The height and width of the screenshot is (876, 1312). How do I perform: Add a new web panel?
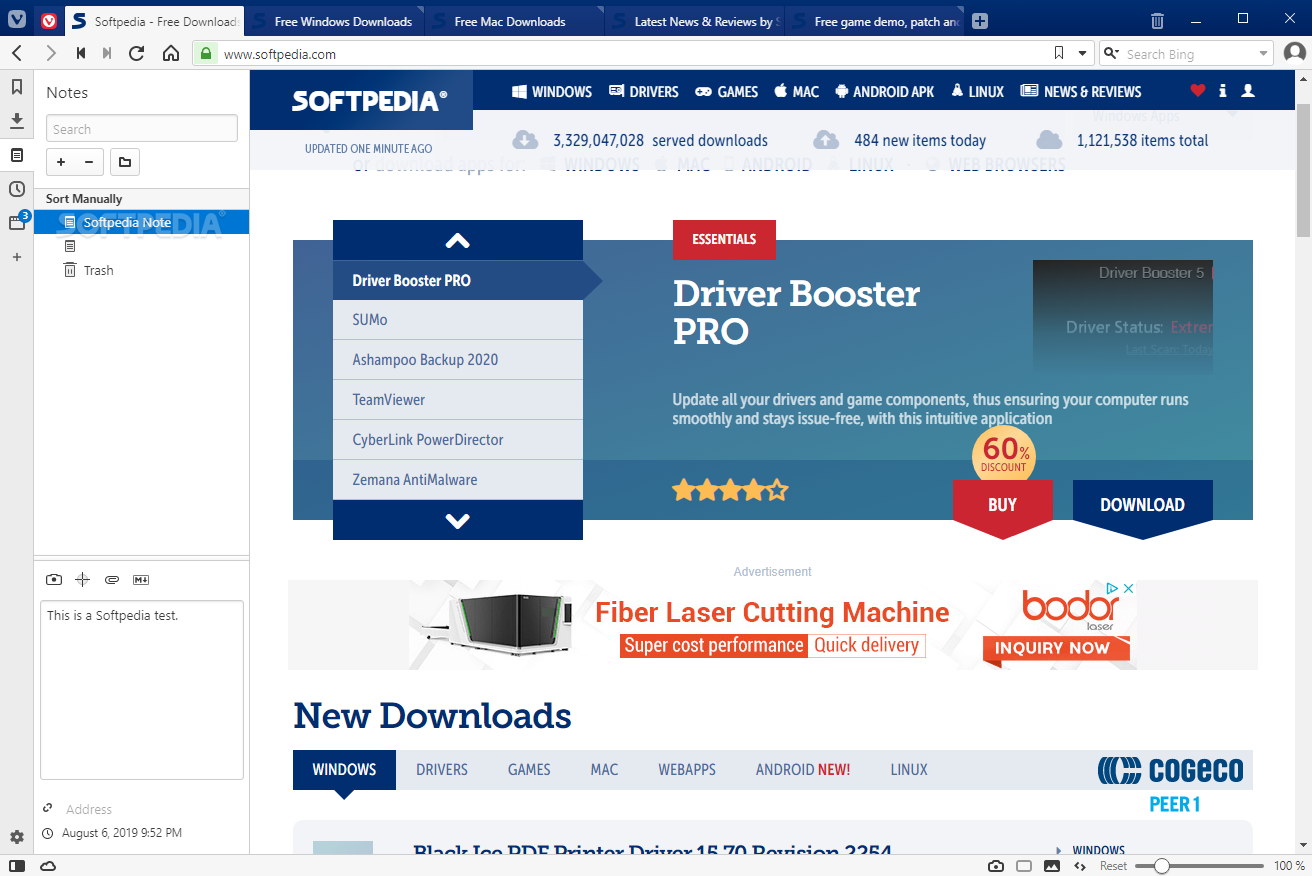[x=17, y=257]
